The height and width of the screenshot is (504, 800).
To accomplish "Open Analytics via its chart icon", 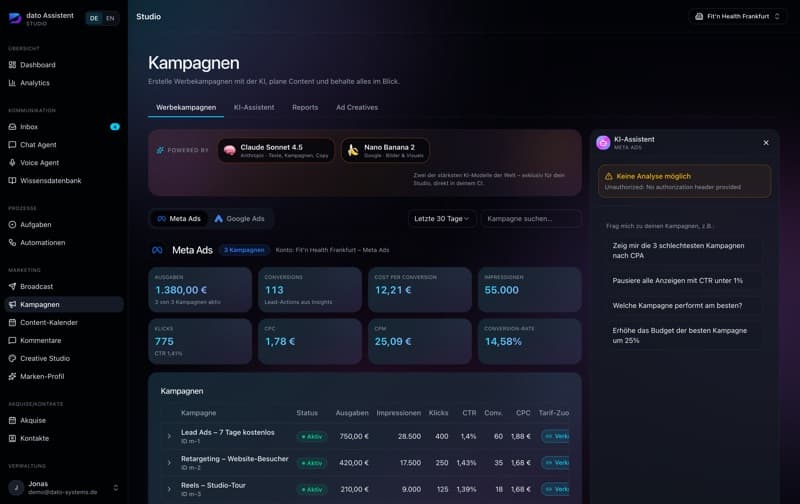I will pos(12,83).
